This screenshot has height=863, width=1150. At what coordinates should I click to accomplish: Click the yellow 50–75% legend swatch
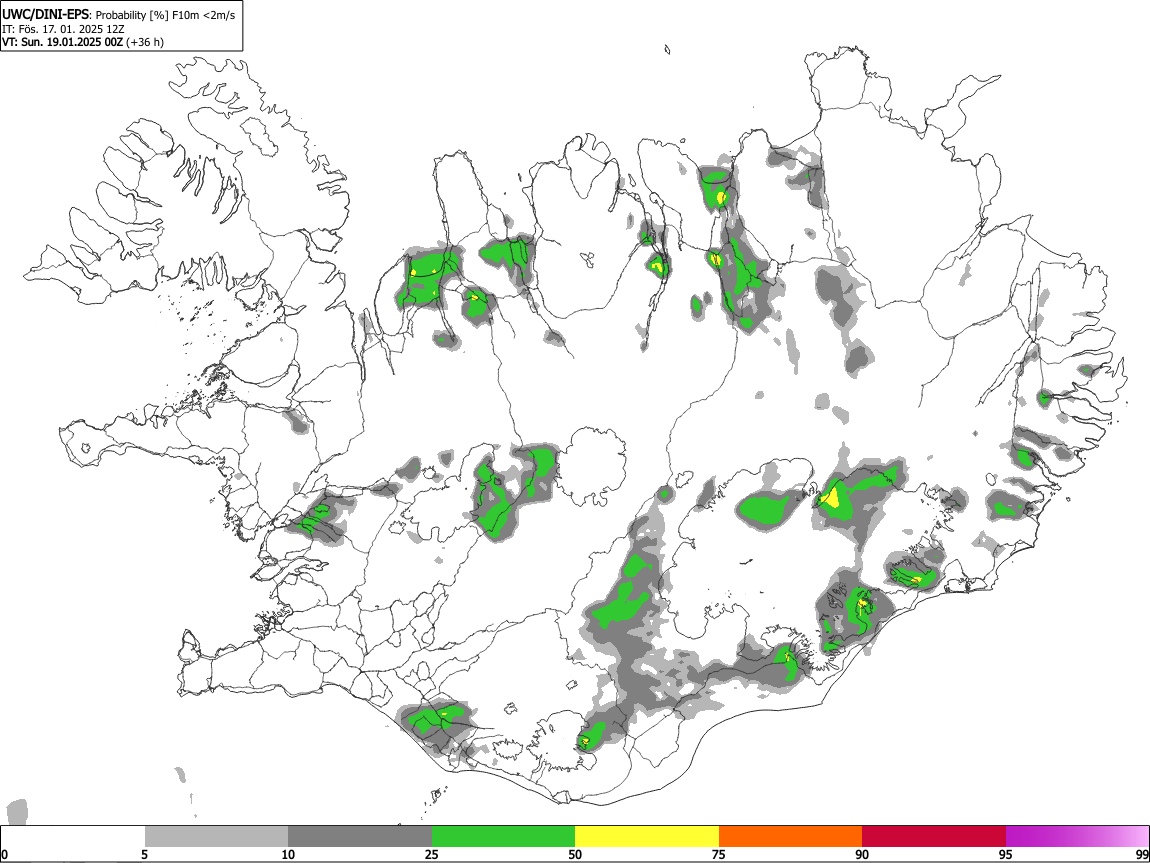(x=647, y=837)
